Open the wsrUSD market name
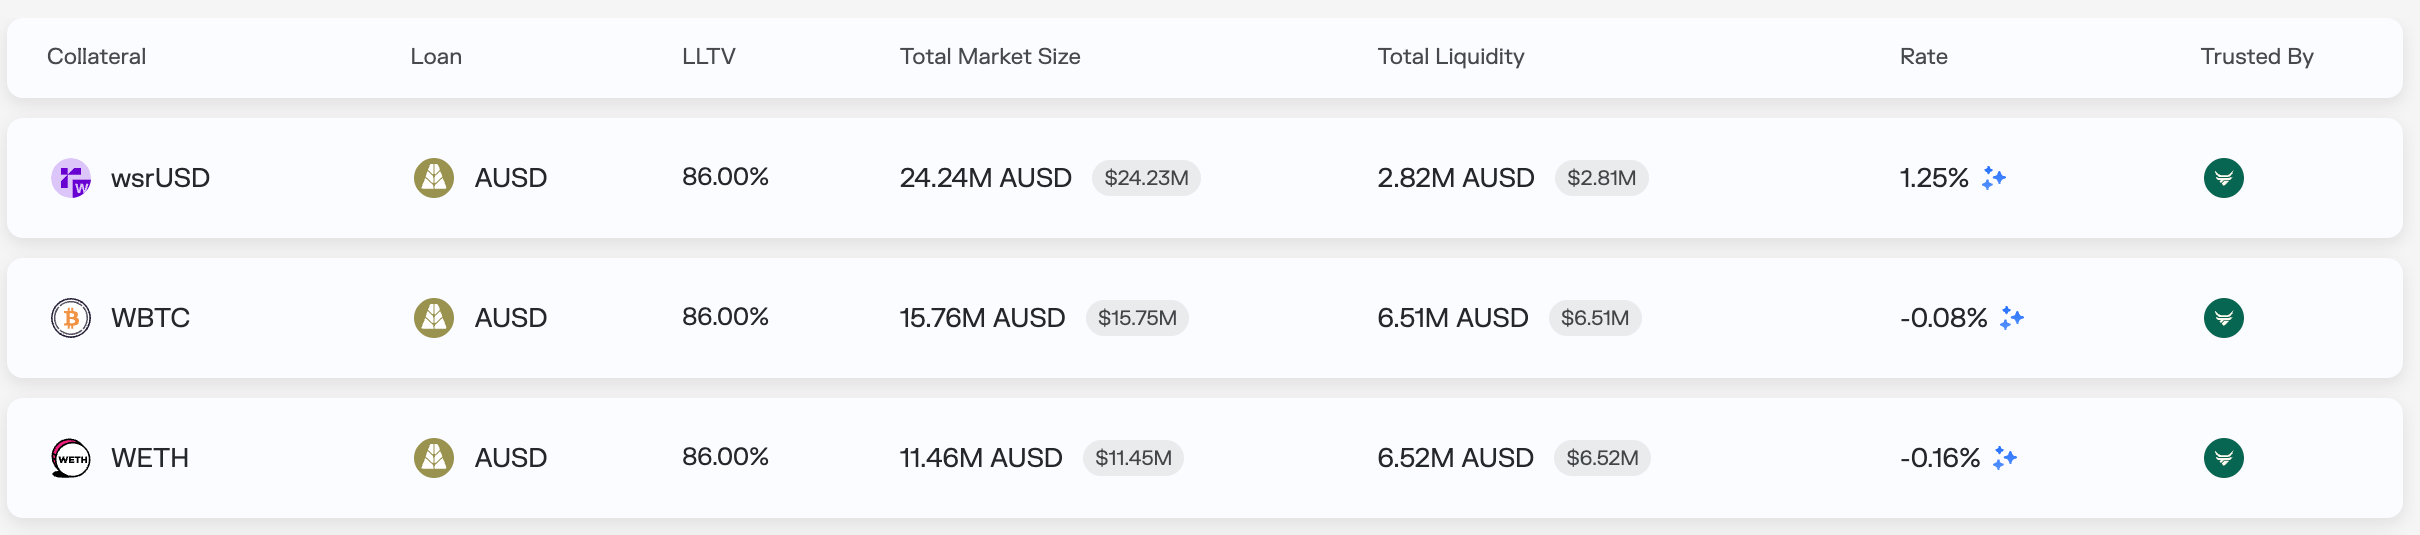This screenshot has width=2420, height=535. tap(160, 178)
